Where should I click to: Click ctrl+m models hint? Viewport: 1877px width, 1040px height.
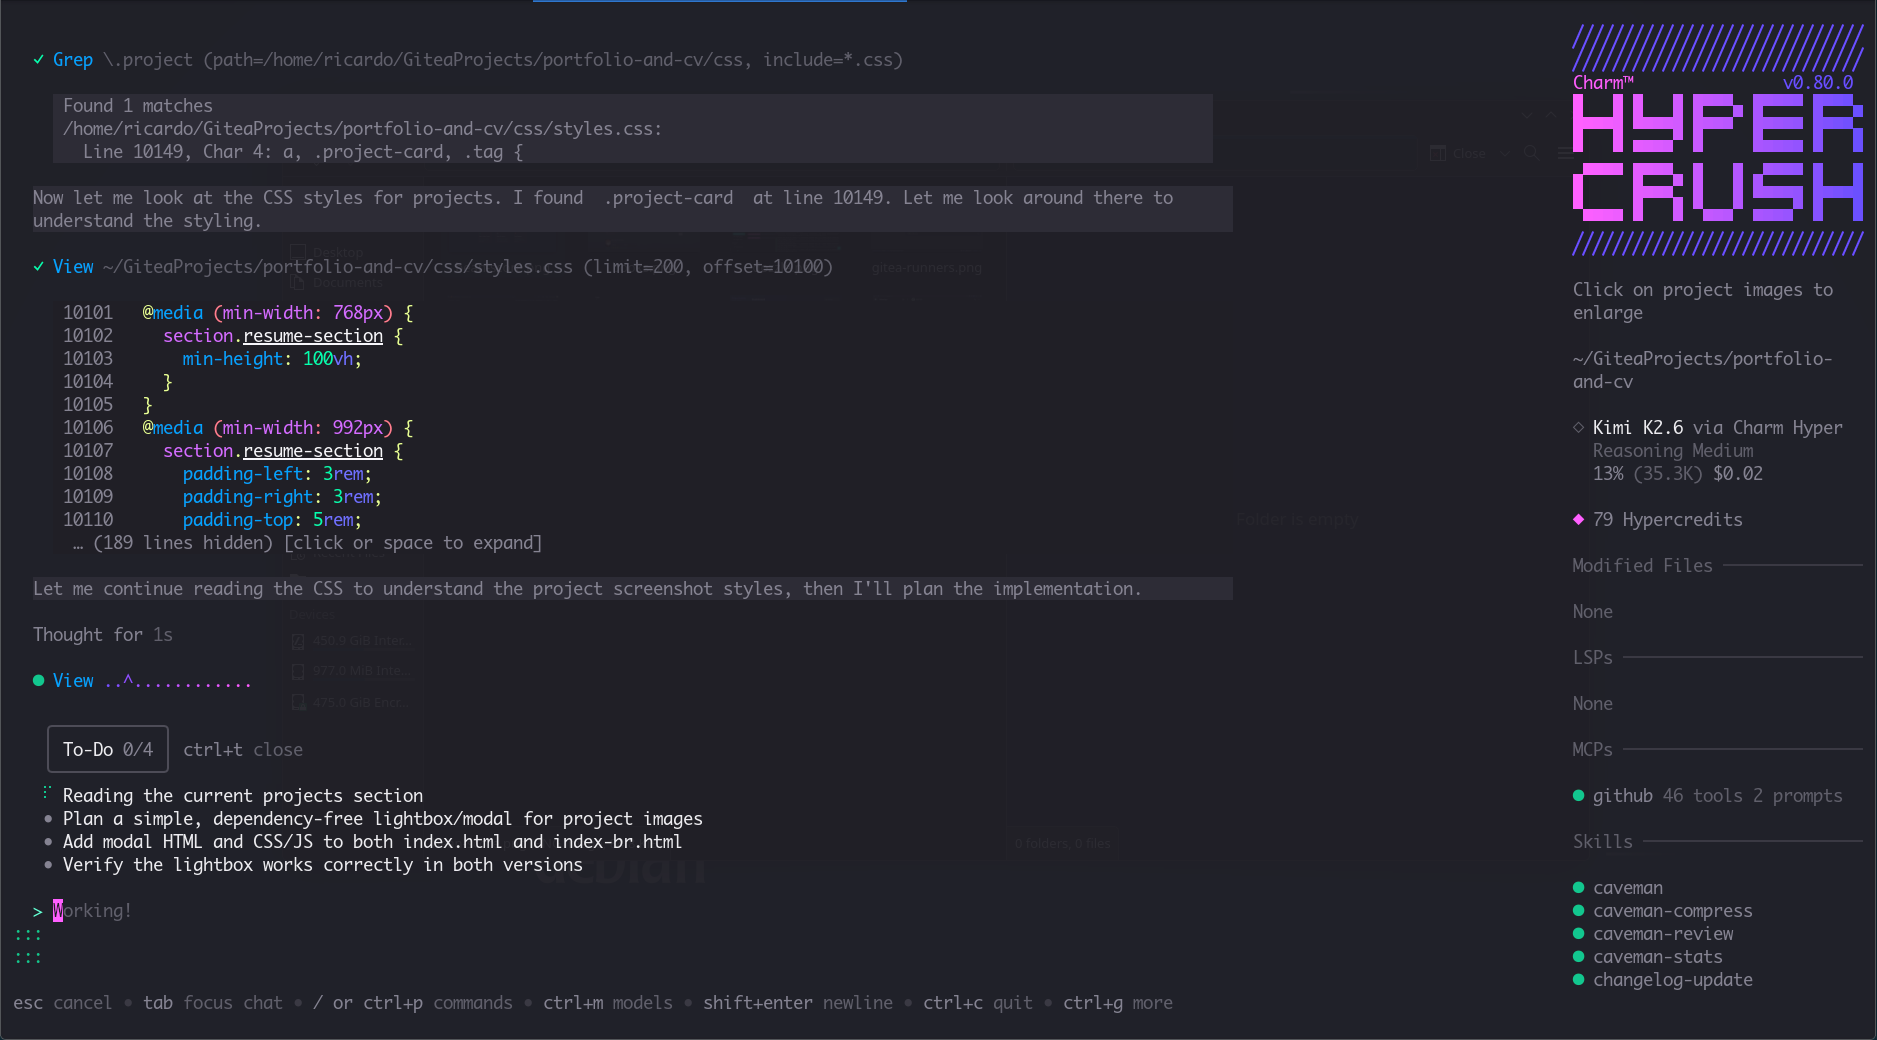pos(608,1003)
